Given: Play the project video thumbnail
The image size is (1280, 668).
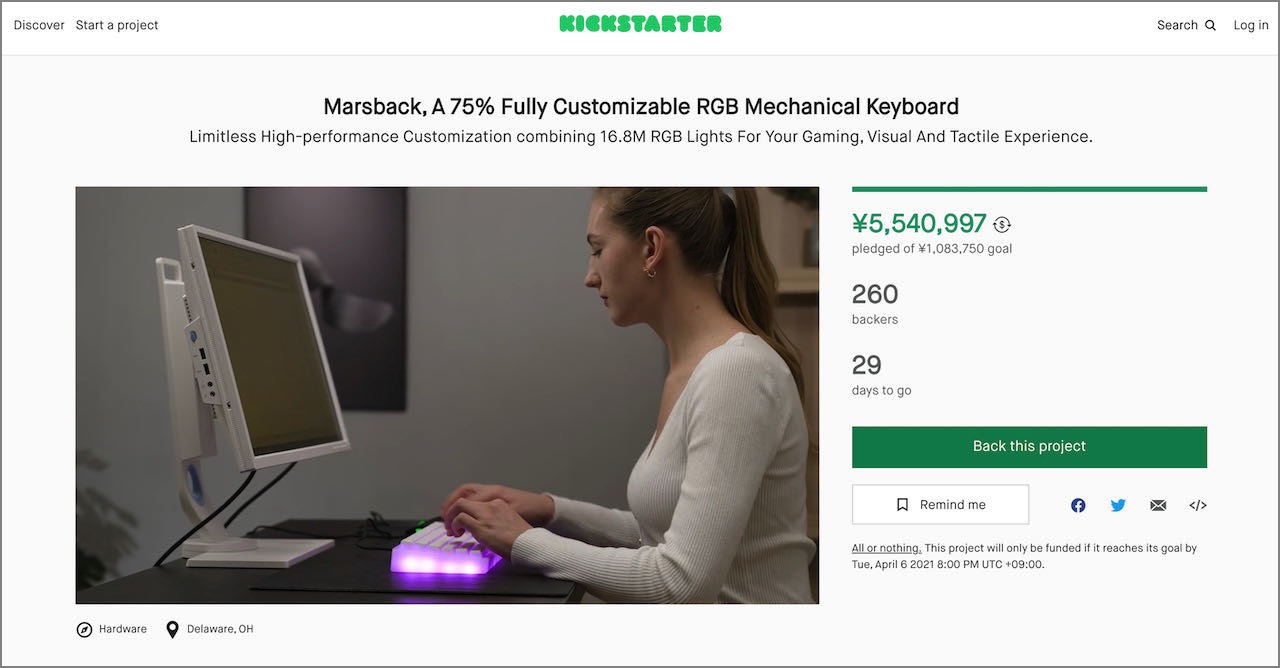Looking at the screenshot, I should click(447, 395).
